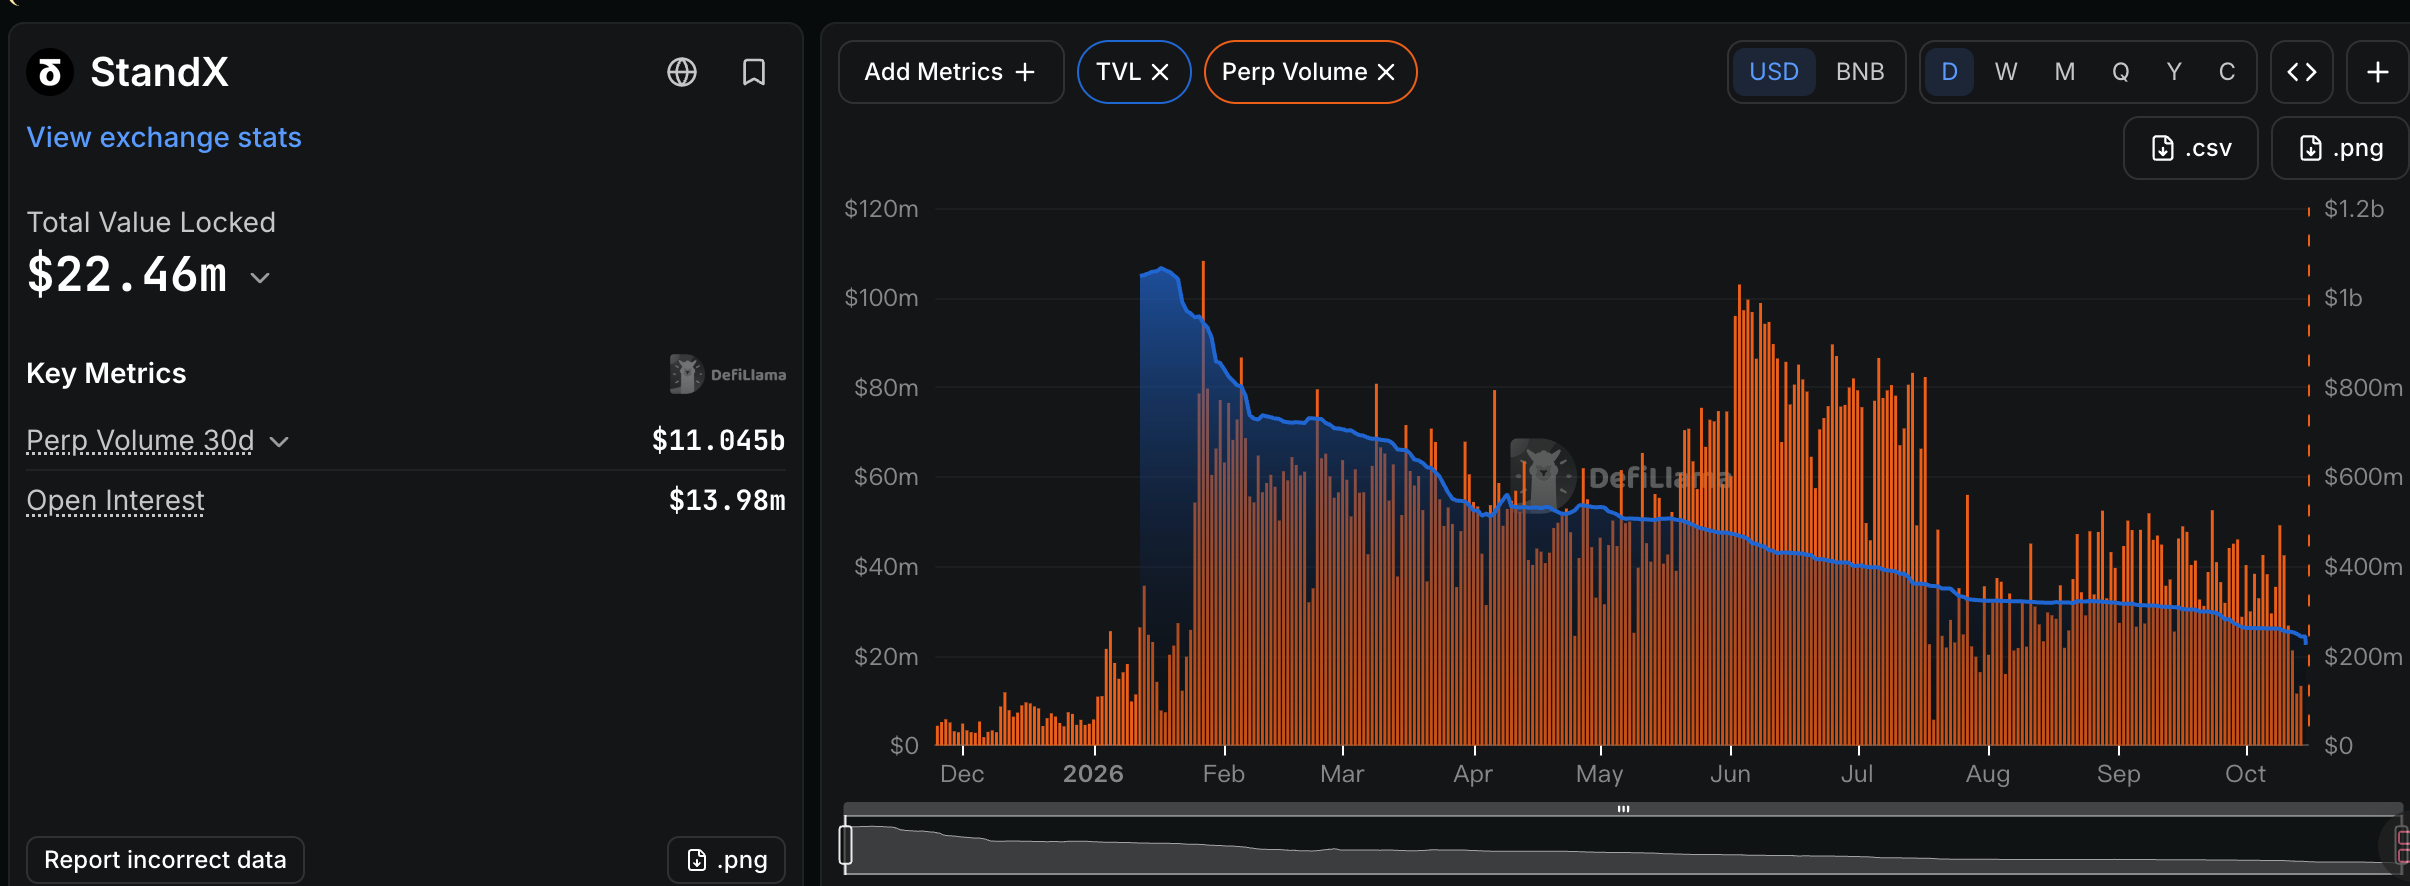Click the $13.98m open interest value
2410x886 pixels.
(x=727, y=500)
